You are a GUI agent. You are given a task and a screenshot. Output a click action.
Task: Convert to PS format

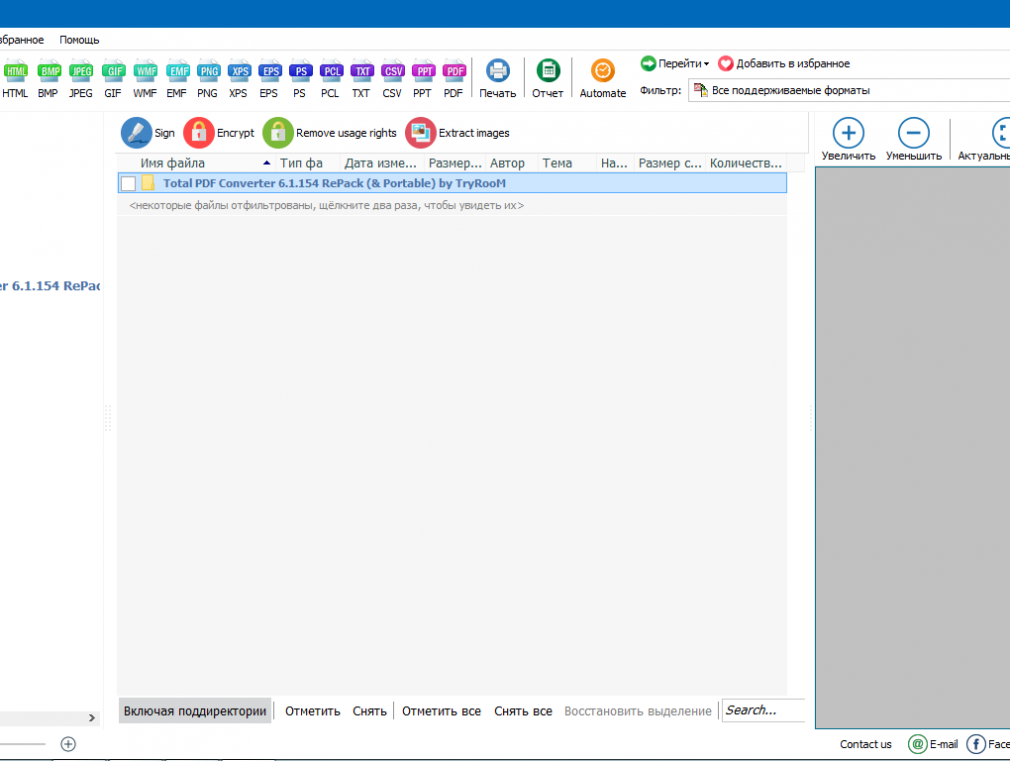point(300,79)
